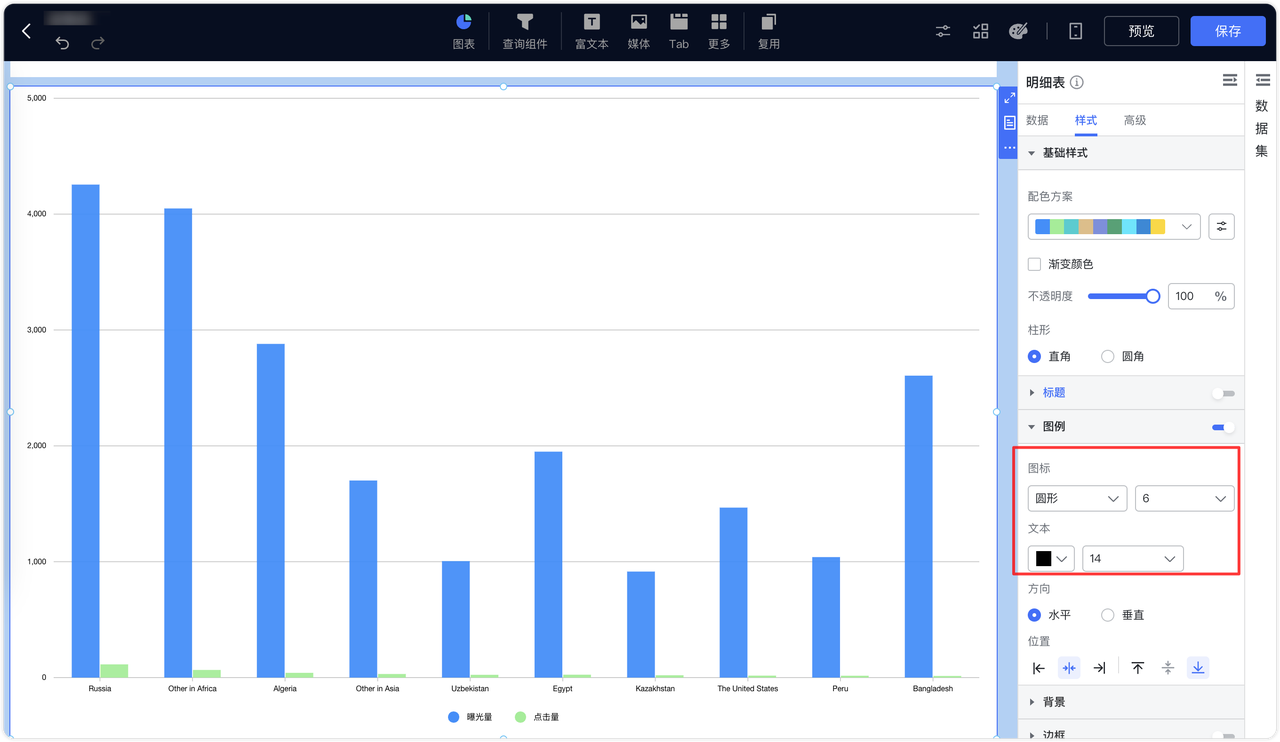This screenshot has height=742, width=1280.
Task: Toggle the 标题 switch
Action: pos(1223,393)
